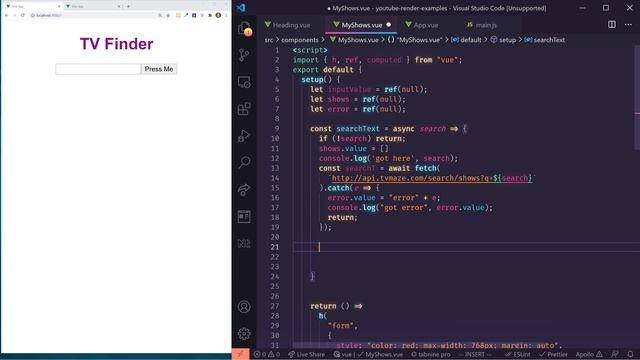
Task: Reload the page in the browser window
Action: [x=22, y=16]
